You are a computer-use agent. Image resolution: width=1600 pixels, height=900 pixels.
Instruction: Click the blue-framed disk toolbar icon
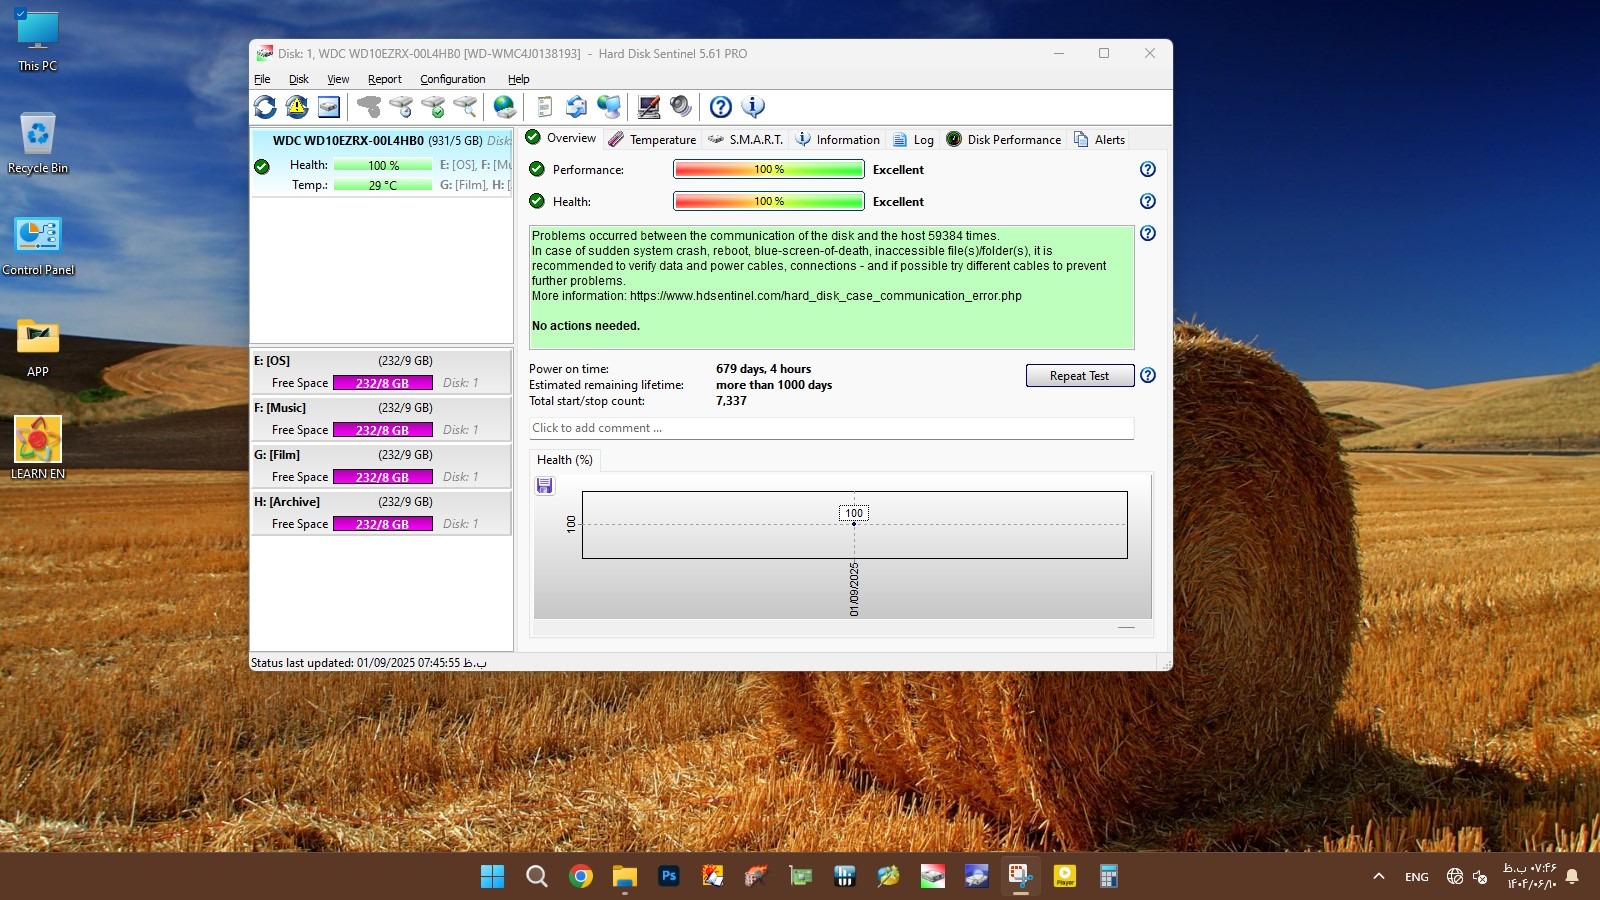pyautogui.click(x=329, y=106)
